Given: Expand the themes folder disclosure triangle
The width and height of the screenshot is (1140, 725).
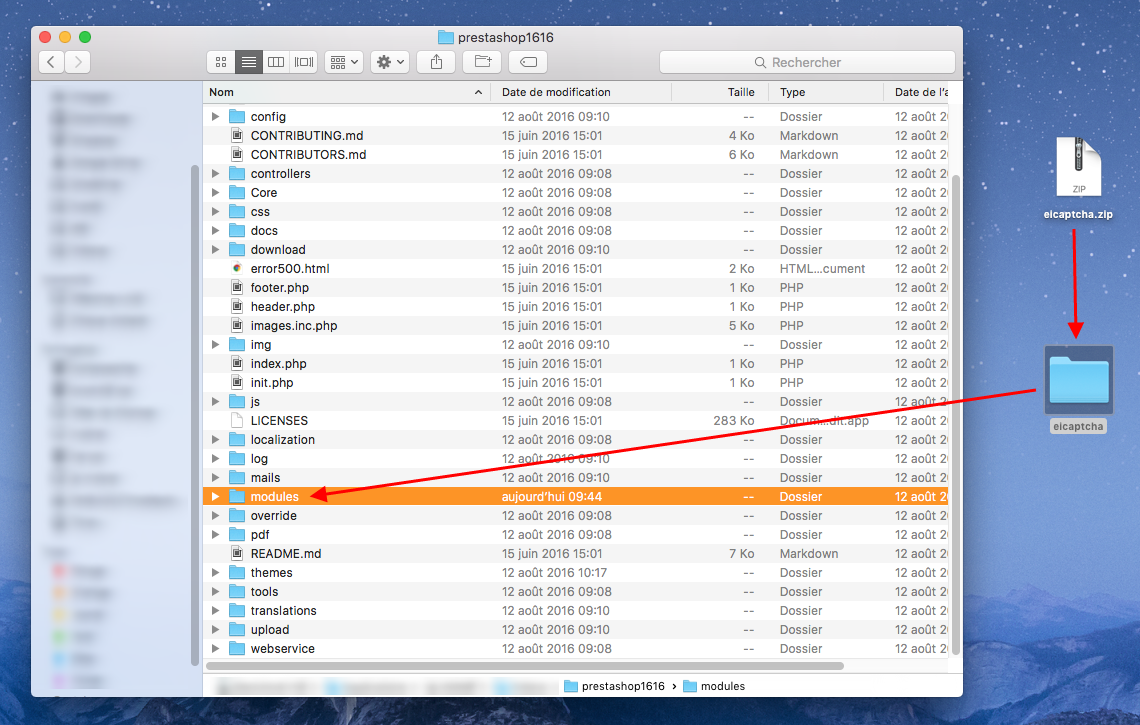Looking at the screenshot, I should [215, 573].
